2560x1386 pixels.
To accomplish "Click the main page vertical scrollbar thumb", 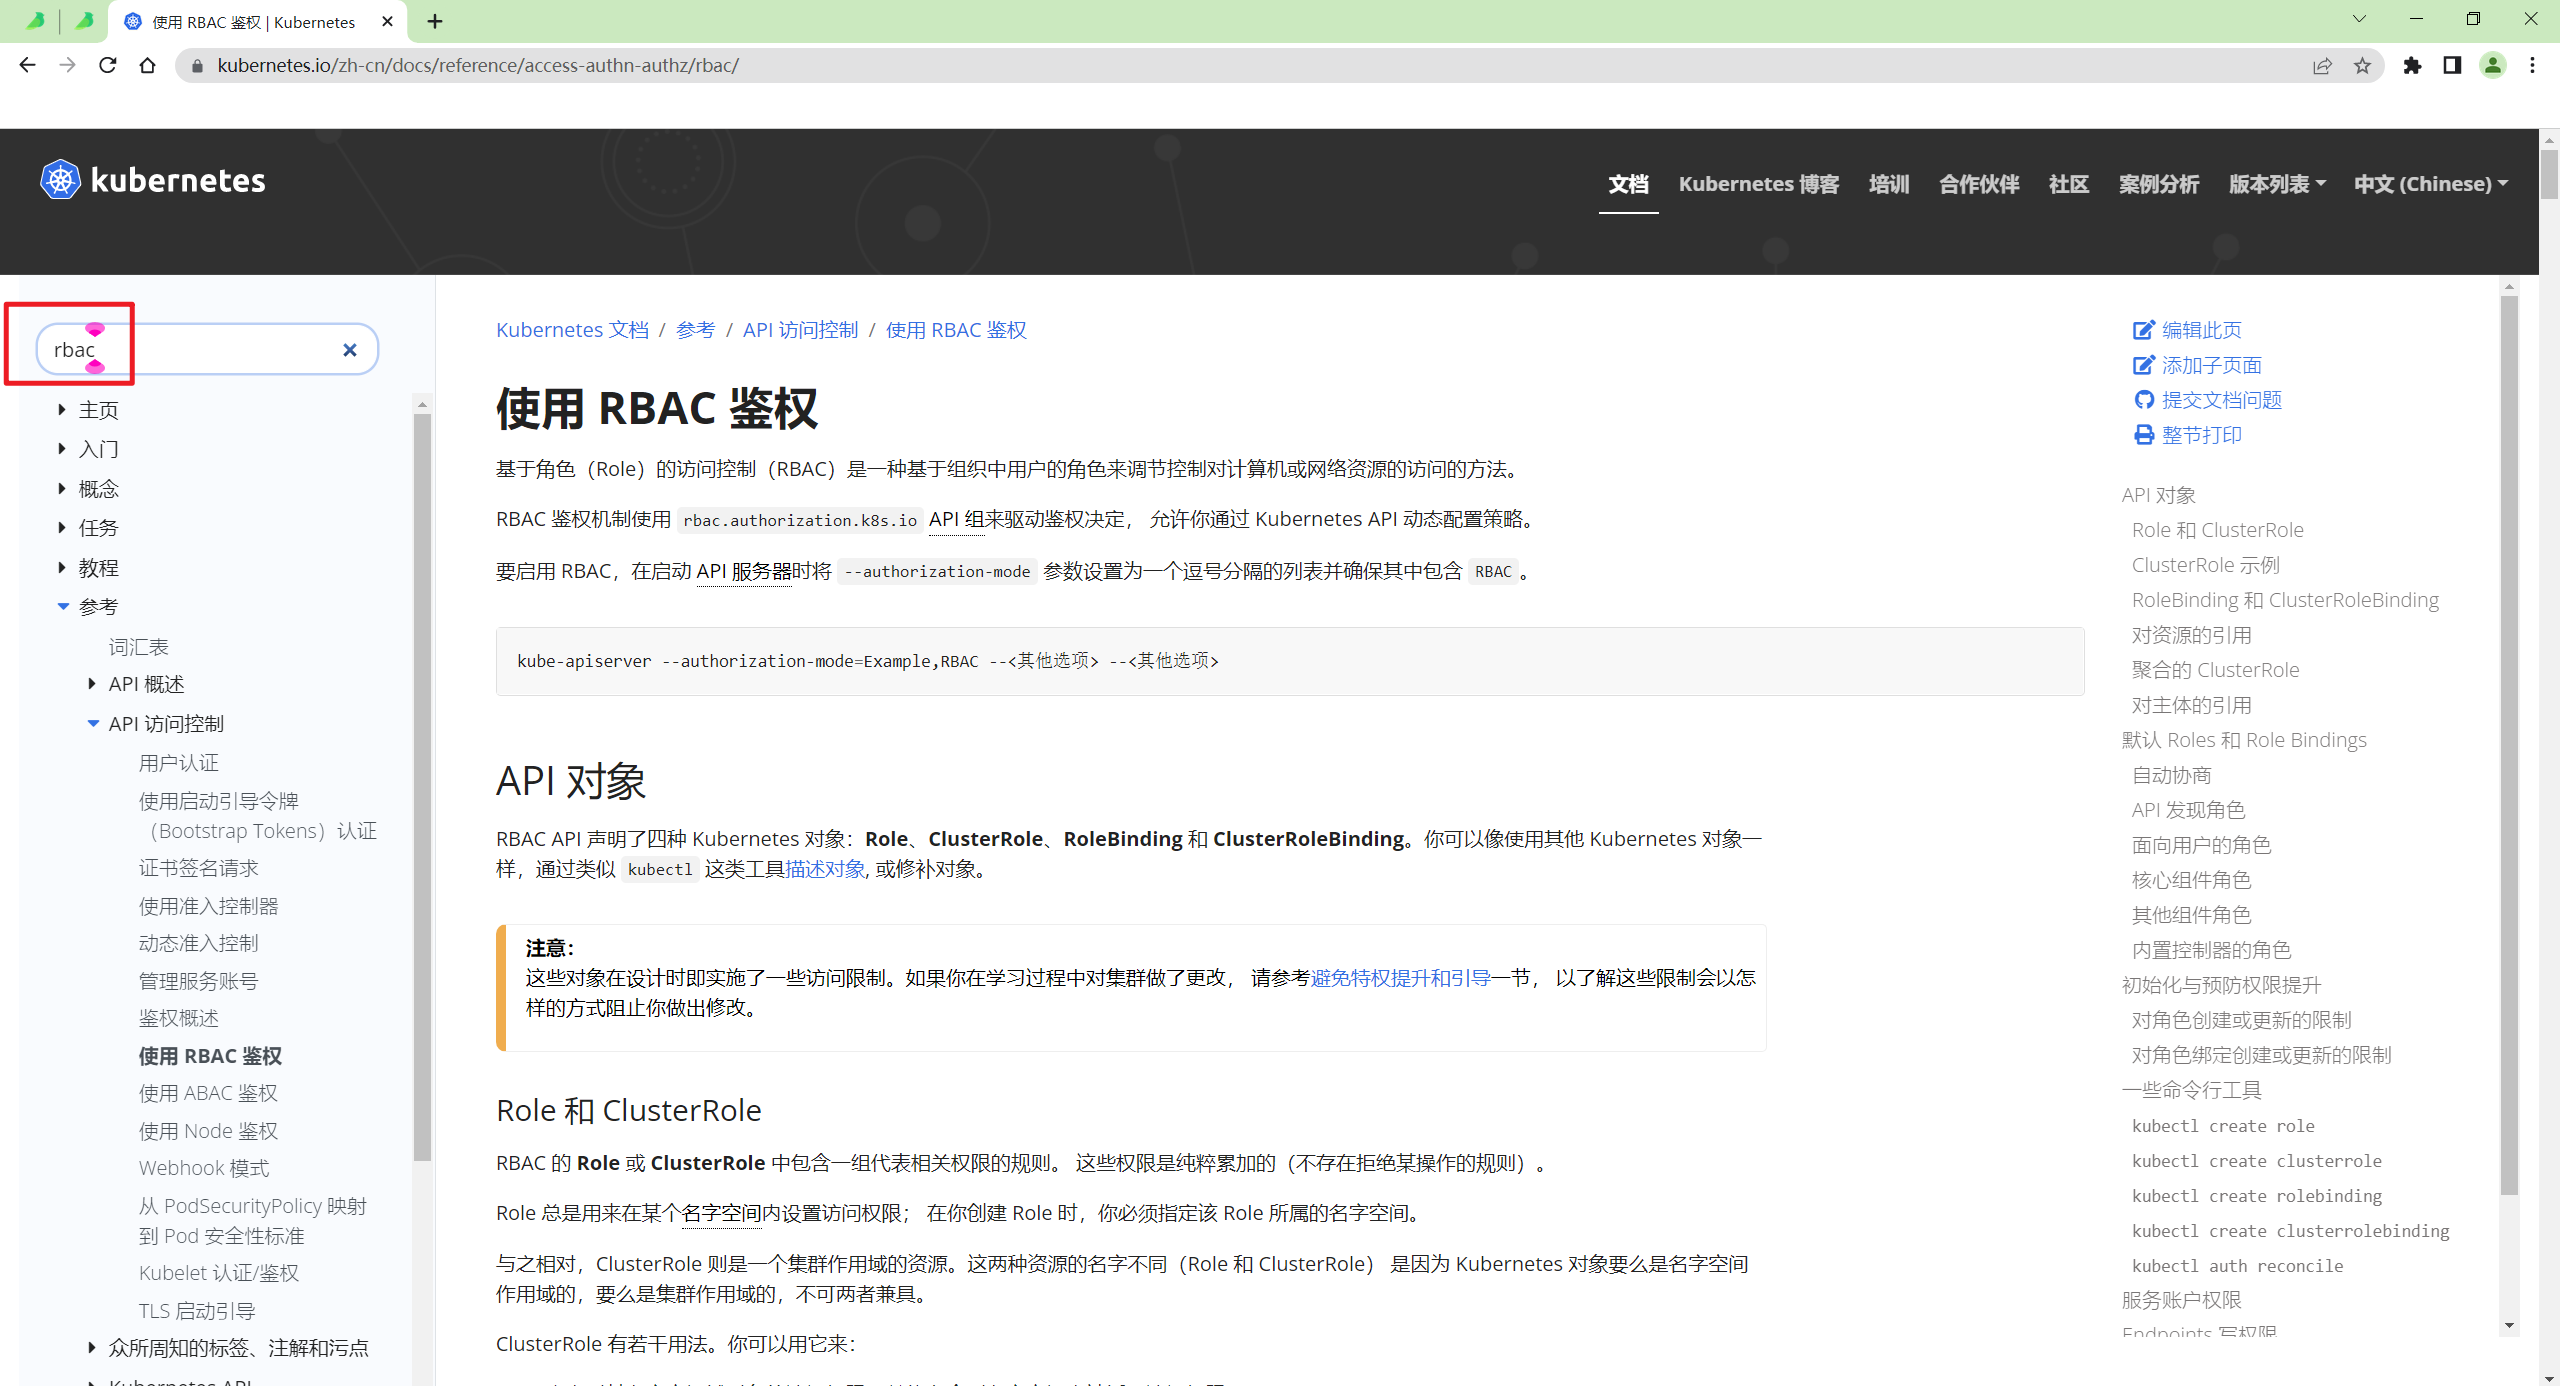I will click(x=2549, y=175).
